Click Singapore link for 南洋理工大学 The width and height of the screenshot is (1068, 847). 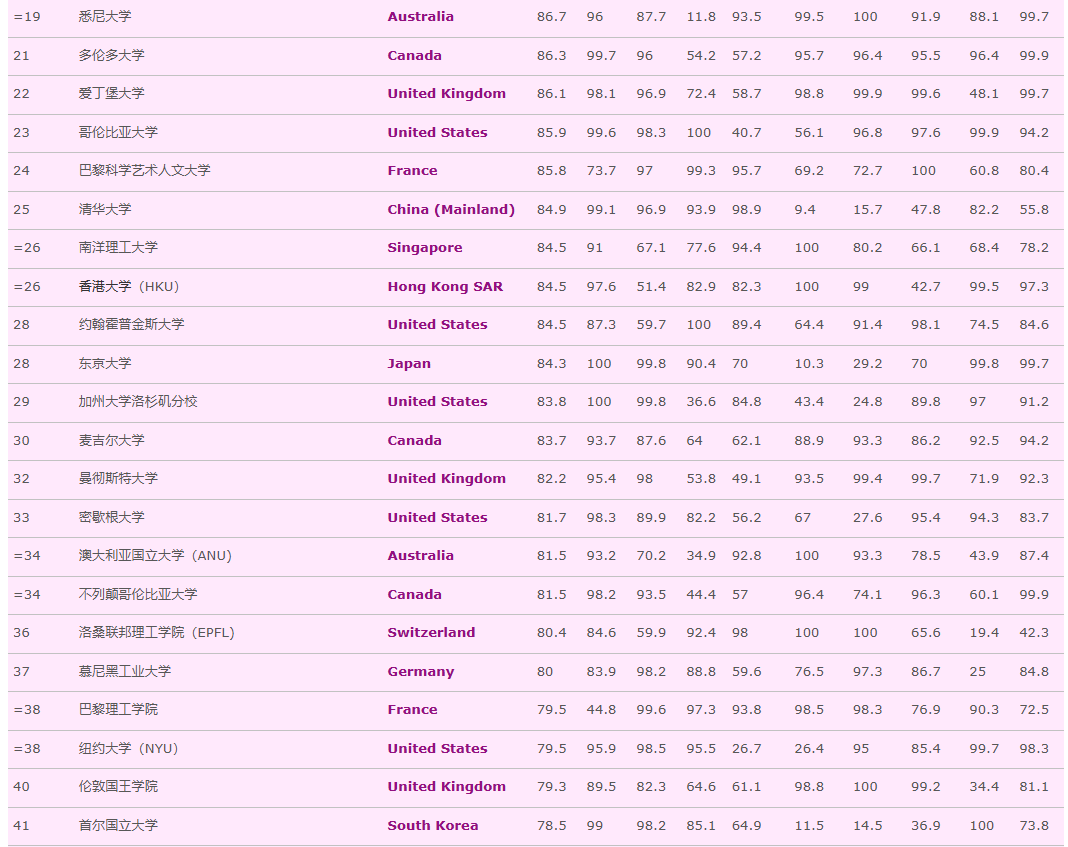(x=424, y=248)
